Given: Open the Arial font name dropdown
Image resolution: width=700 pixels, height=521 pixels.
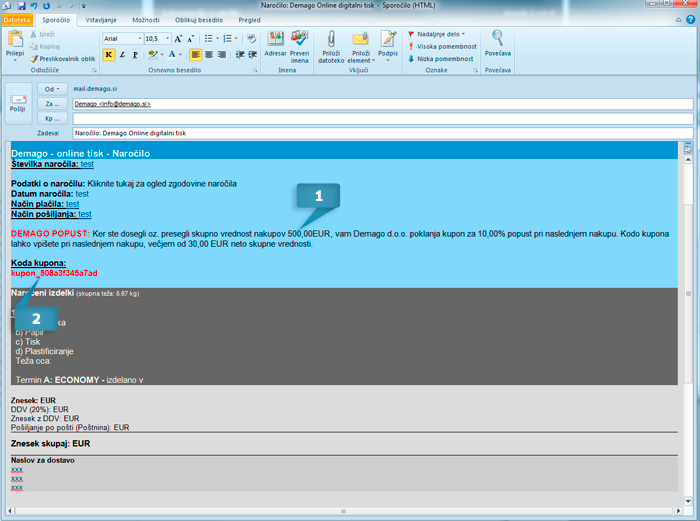Looking at the screenshot, I should point(140,39).
